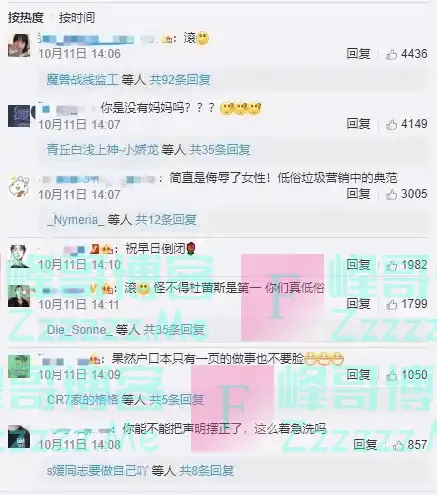Open user link _Nymeria_
Screen dimensions: 437x495
point(75,220)
